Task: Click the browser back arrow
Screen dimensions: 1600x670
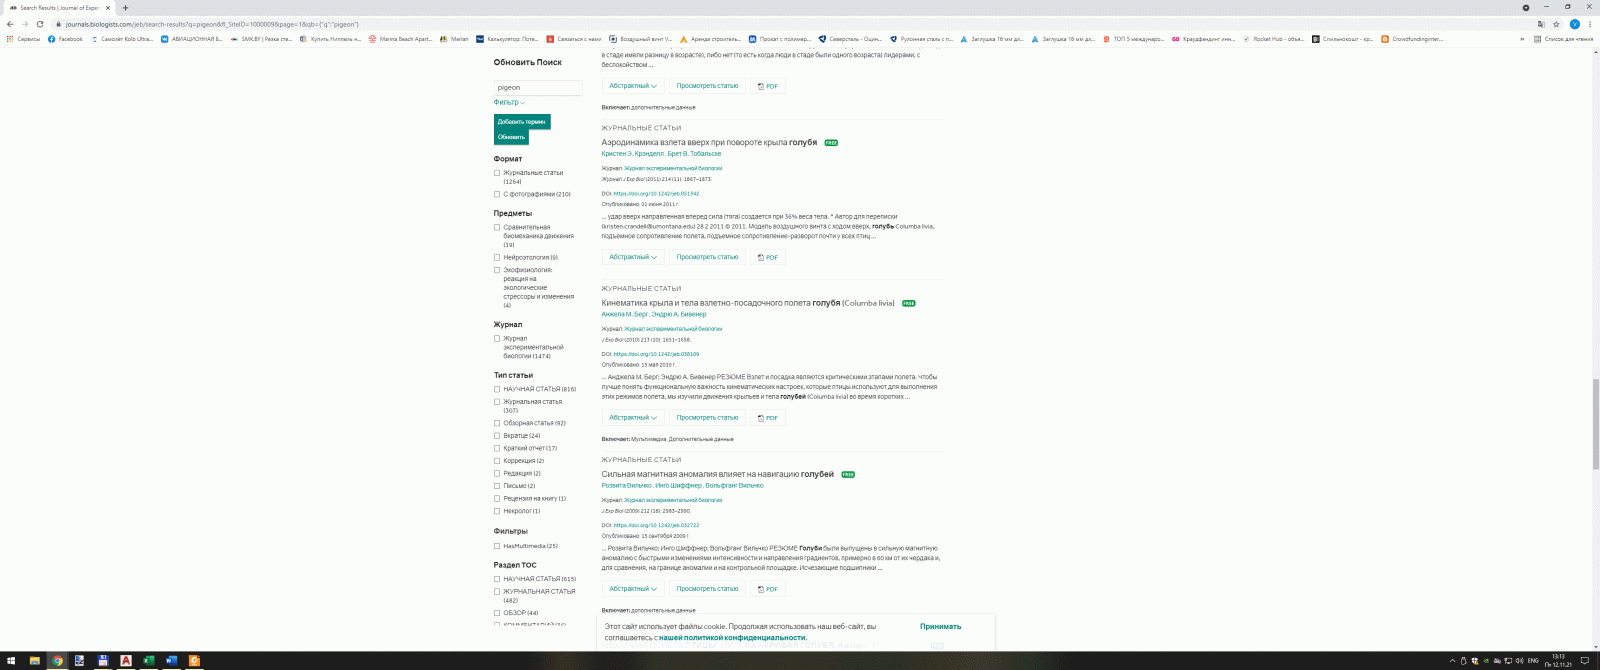Action: pyautogui.click(x=10, y=24)
